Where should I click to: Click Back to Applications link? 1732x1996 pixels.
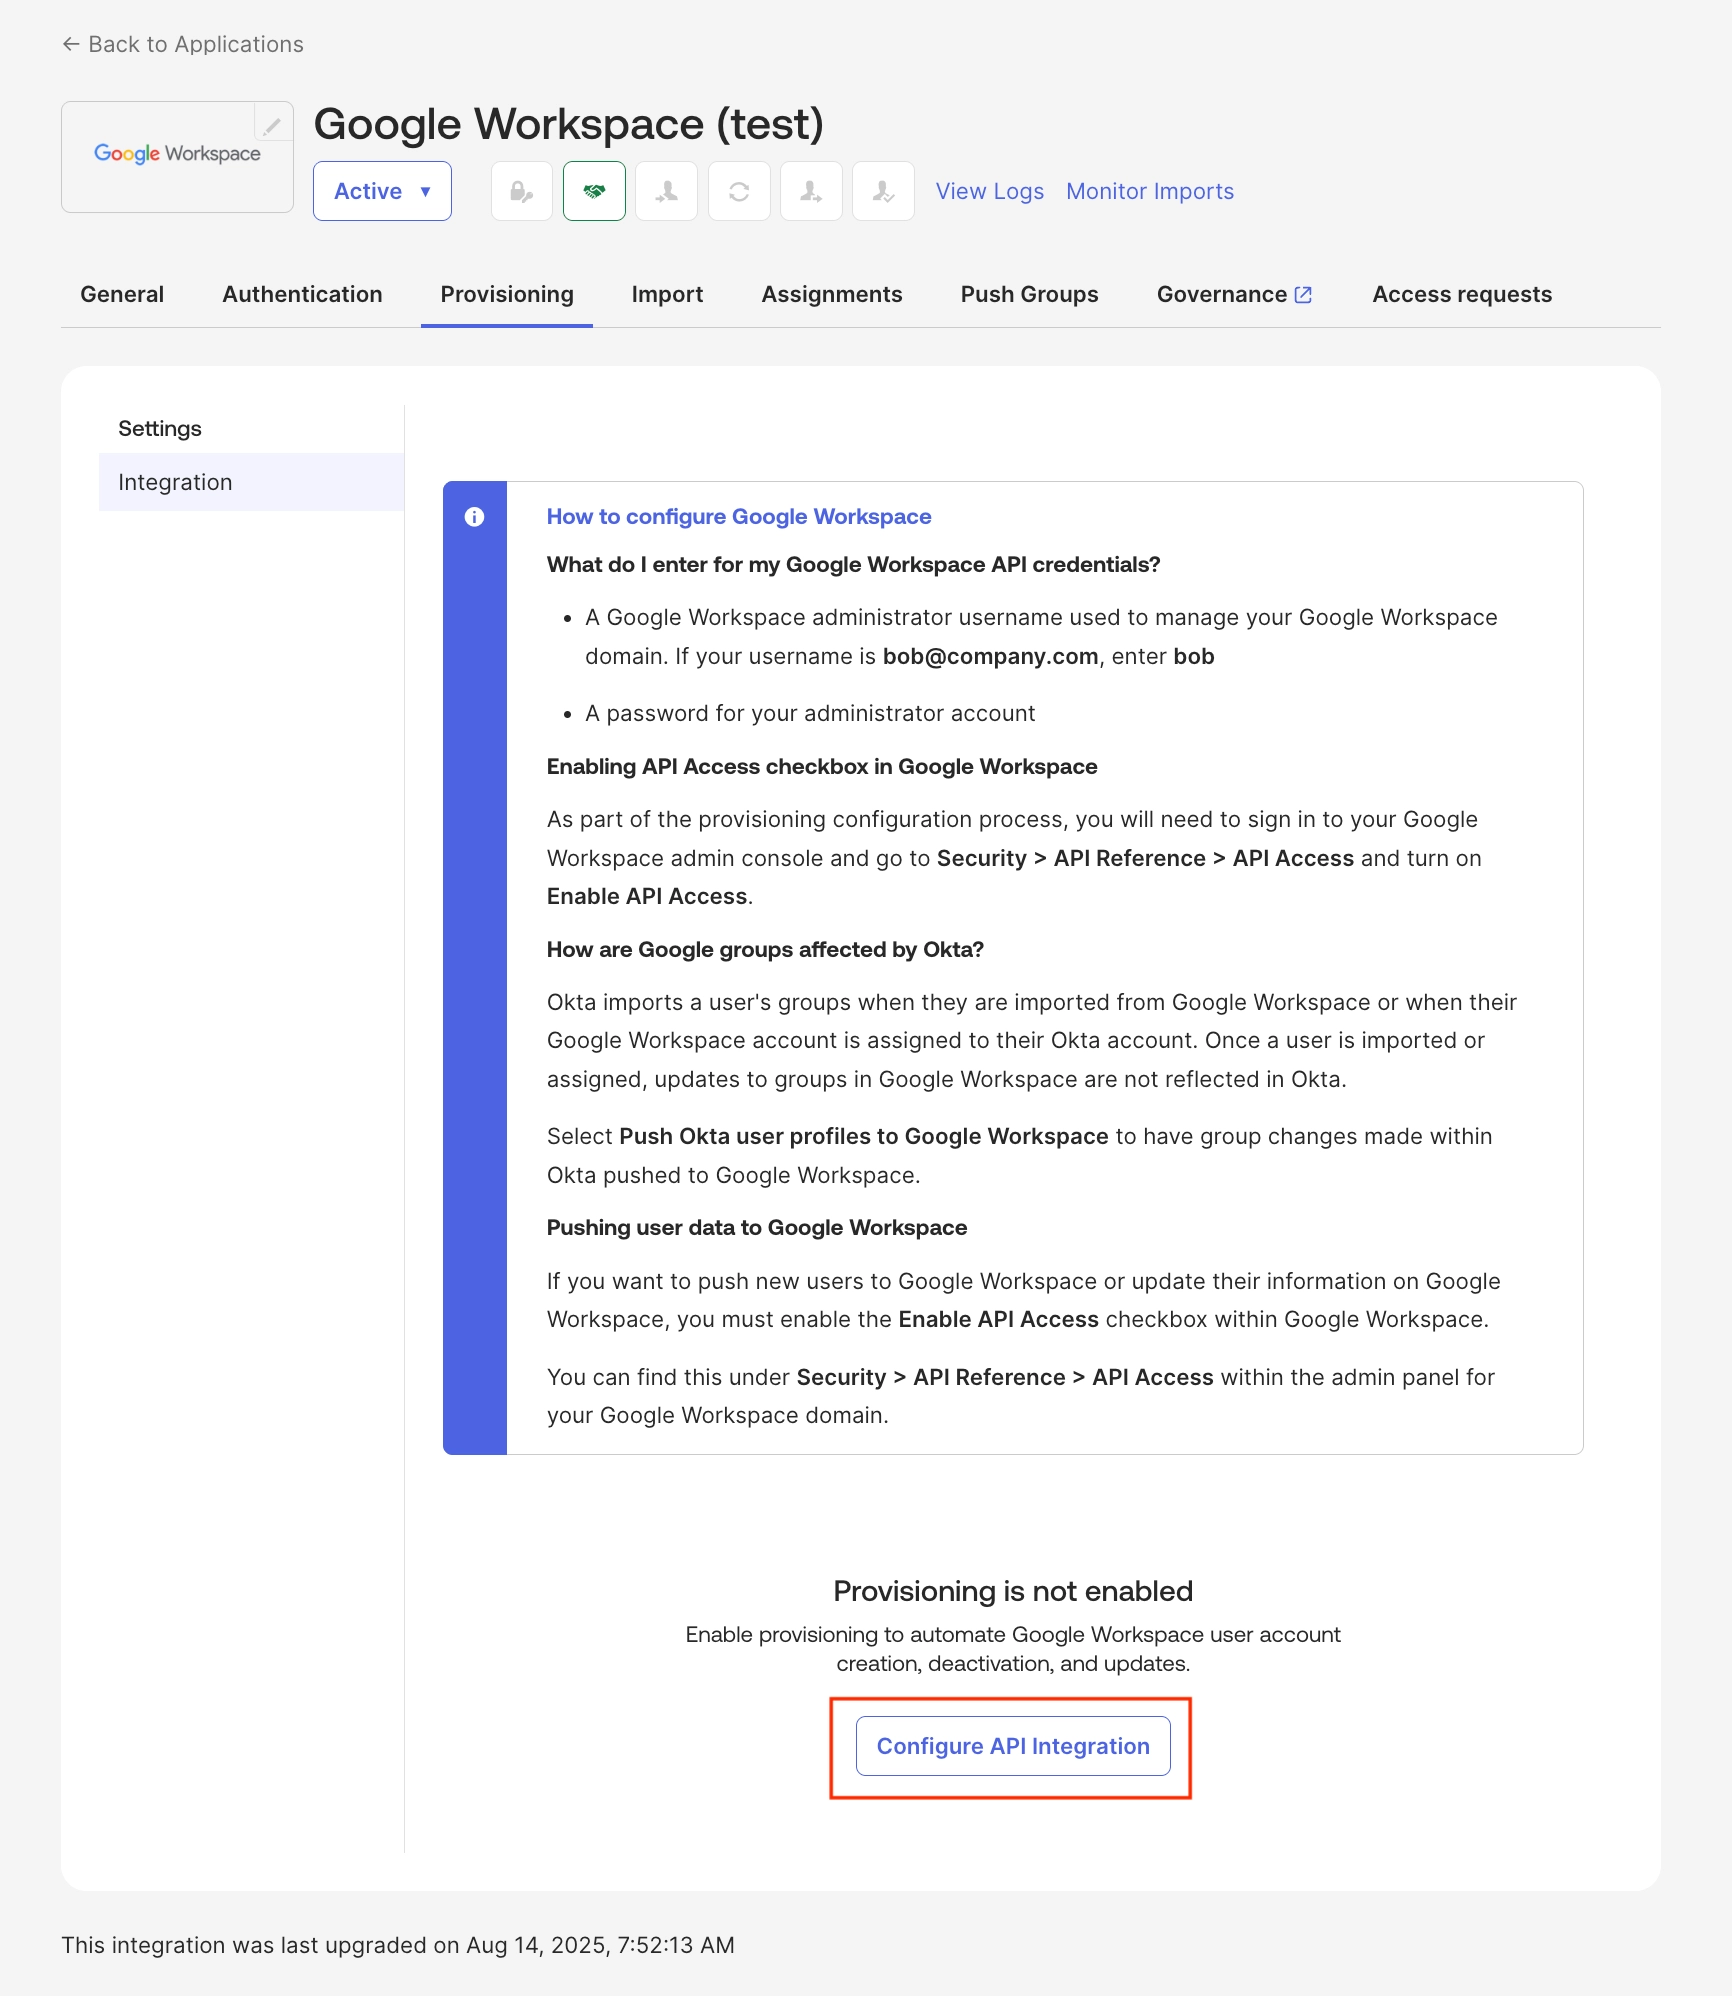point(183,44)
